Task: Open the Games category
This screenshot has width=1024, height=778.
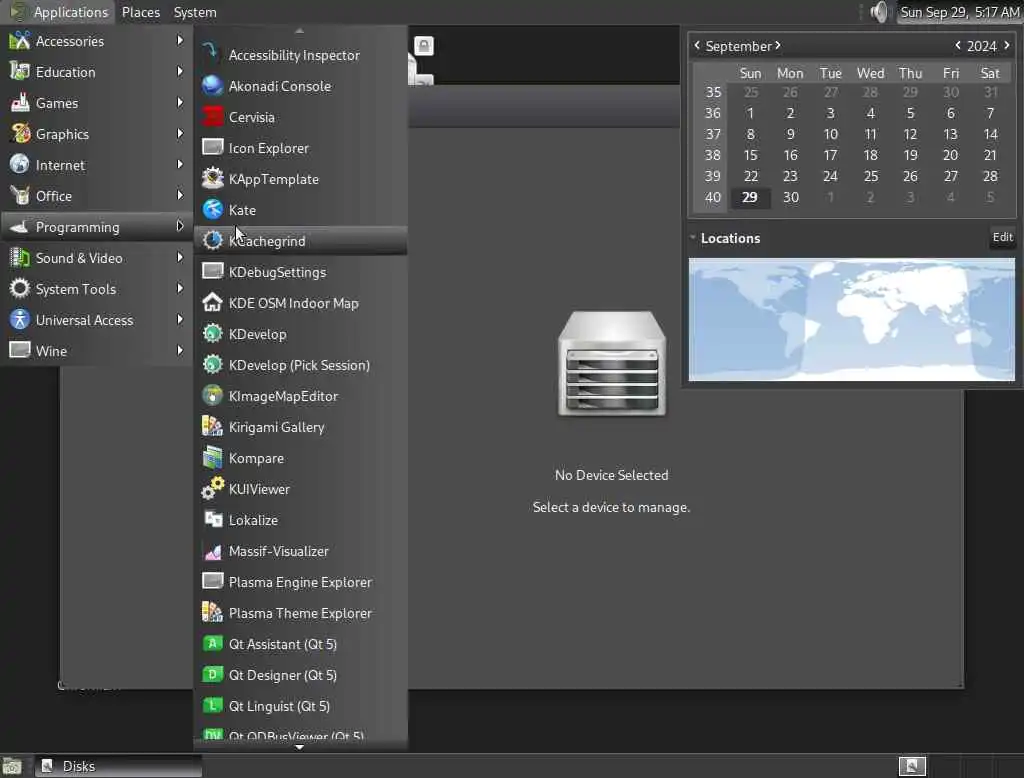Action: (97, 103)
